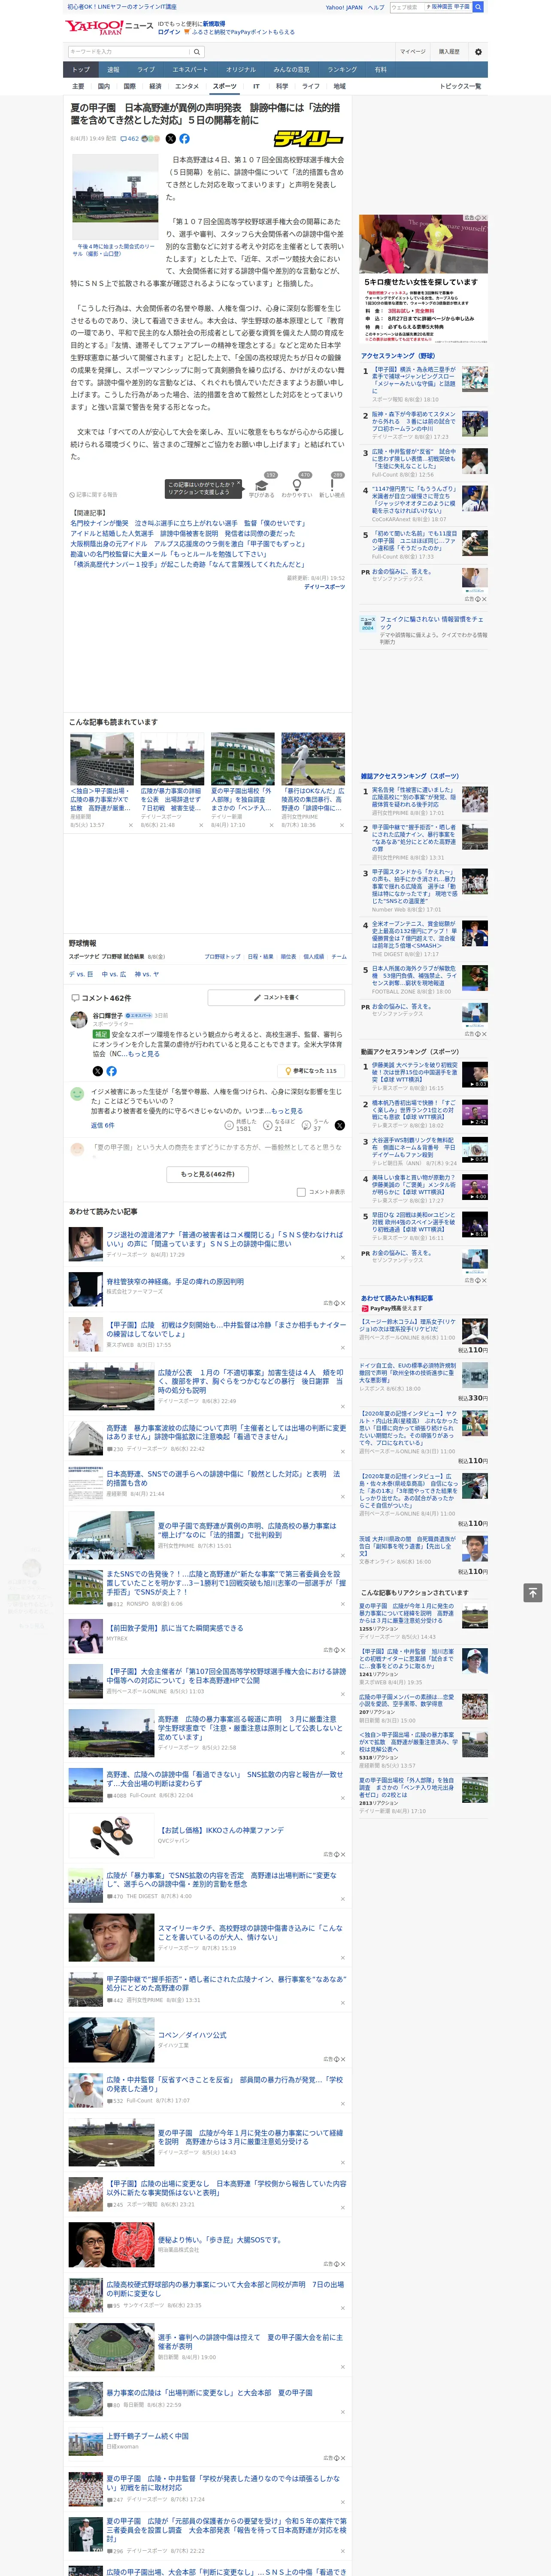Open the トップ main navigation tab
551x2576 pixels.
[81, 70]
